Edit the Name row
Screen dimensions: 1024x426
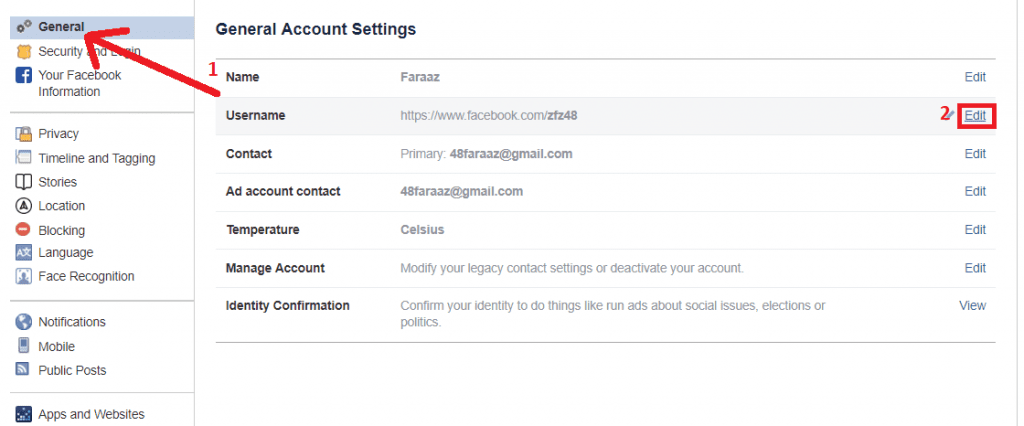(975, 77)
